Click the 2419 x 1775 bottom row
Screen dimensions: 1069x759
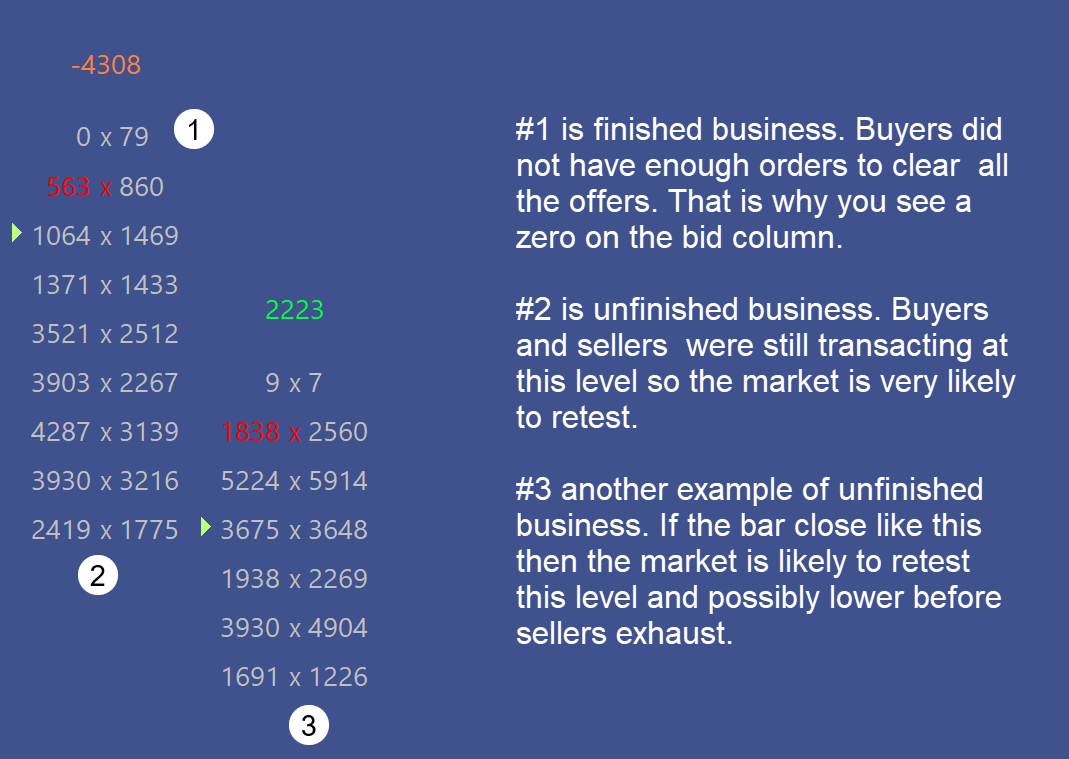[105, 530]
